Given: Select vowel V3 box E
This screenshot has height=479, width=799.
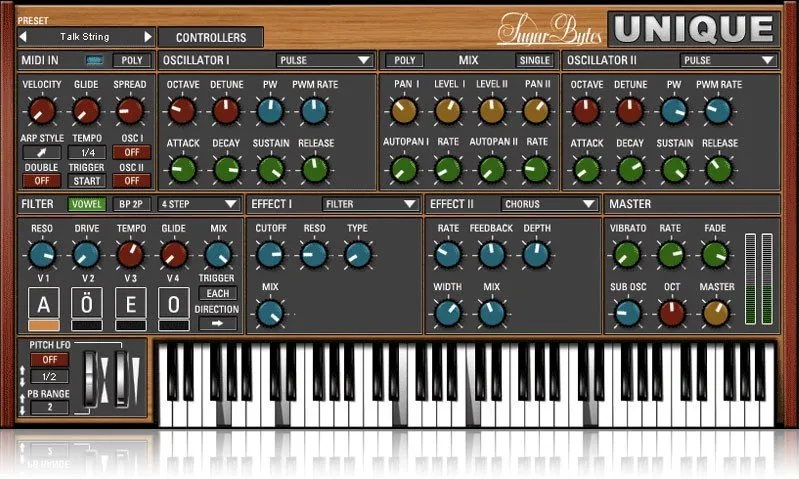Looking at the screenshot, I should [130, 304].
